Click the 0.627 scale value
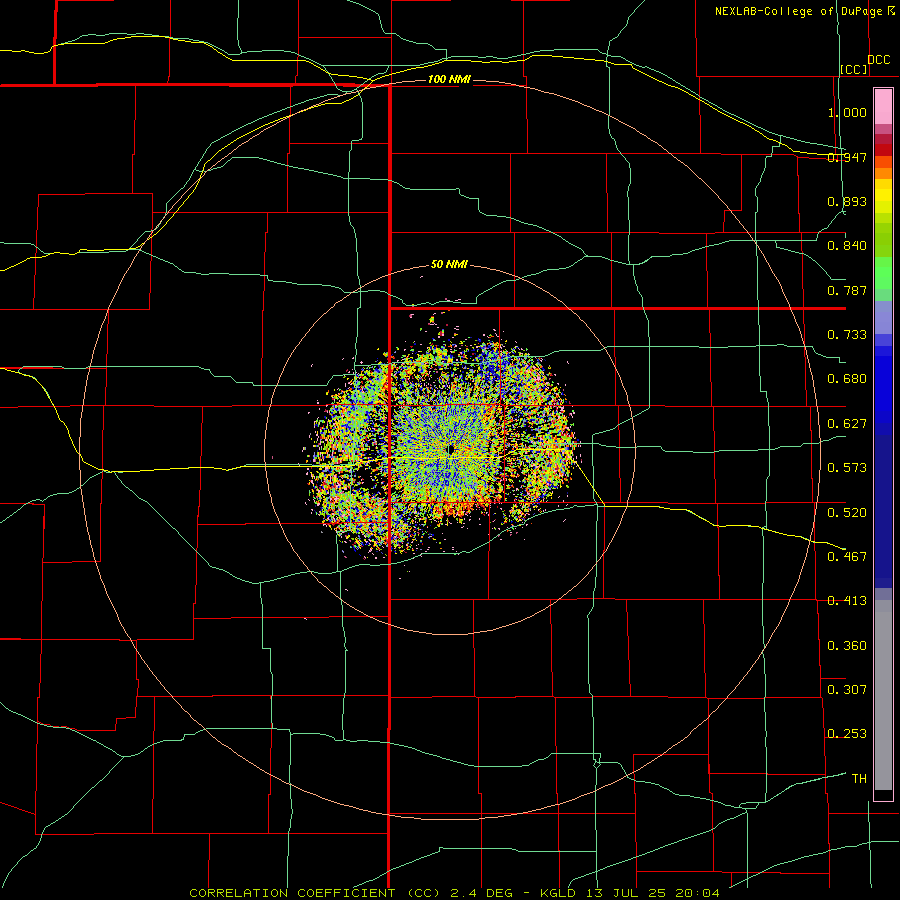900x900 pixels. click(x=847, y=424)
